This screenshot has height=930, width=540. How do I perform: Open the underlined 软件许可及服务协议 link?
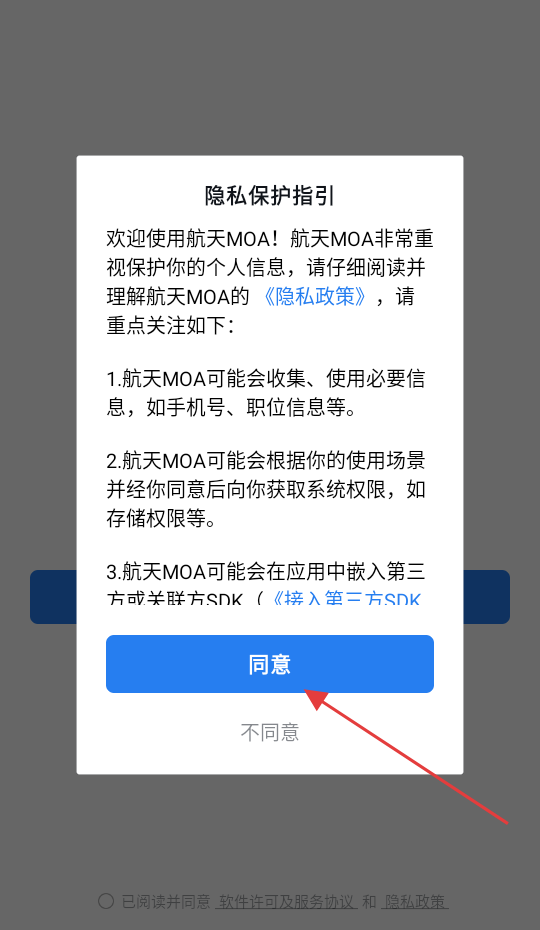[x=286, y=902]
